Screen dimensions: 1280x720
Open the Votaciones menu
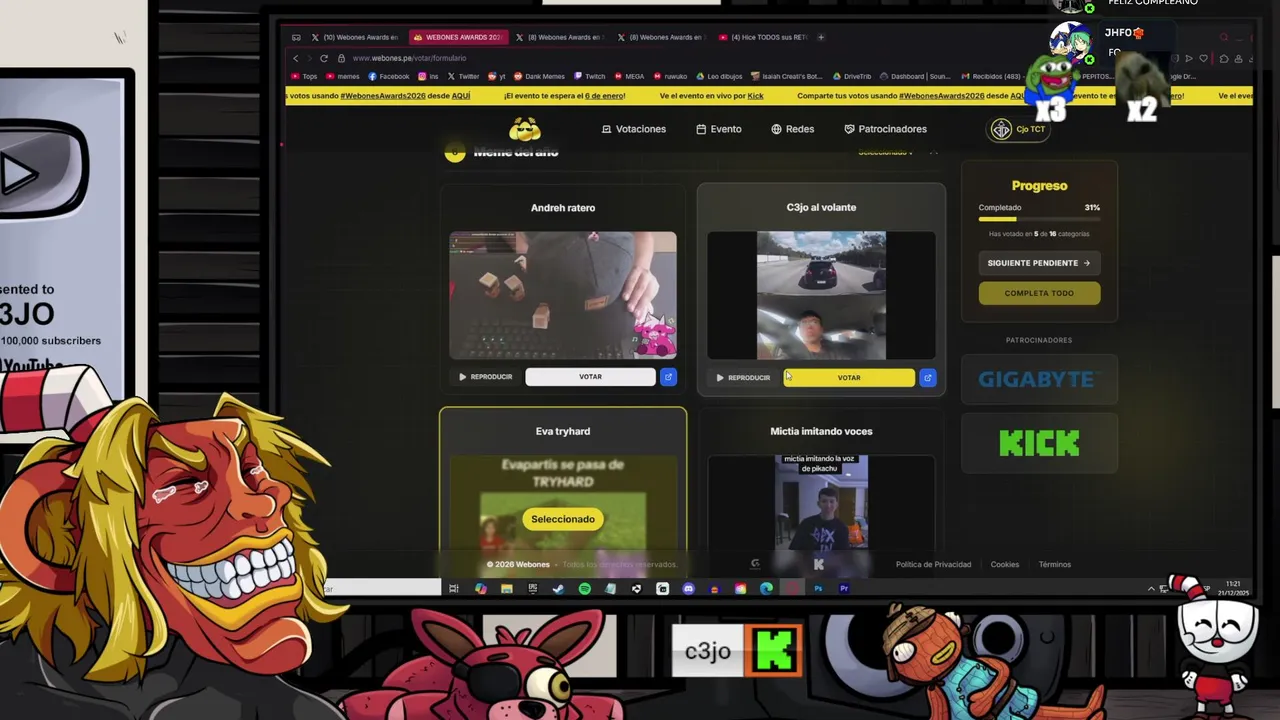[633, 129]
